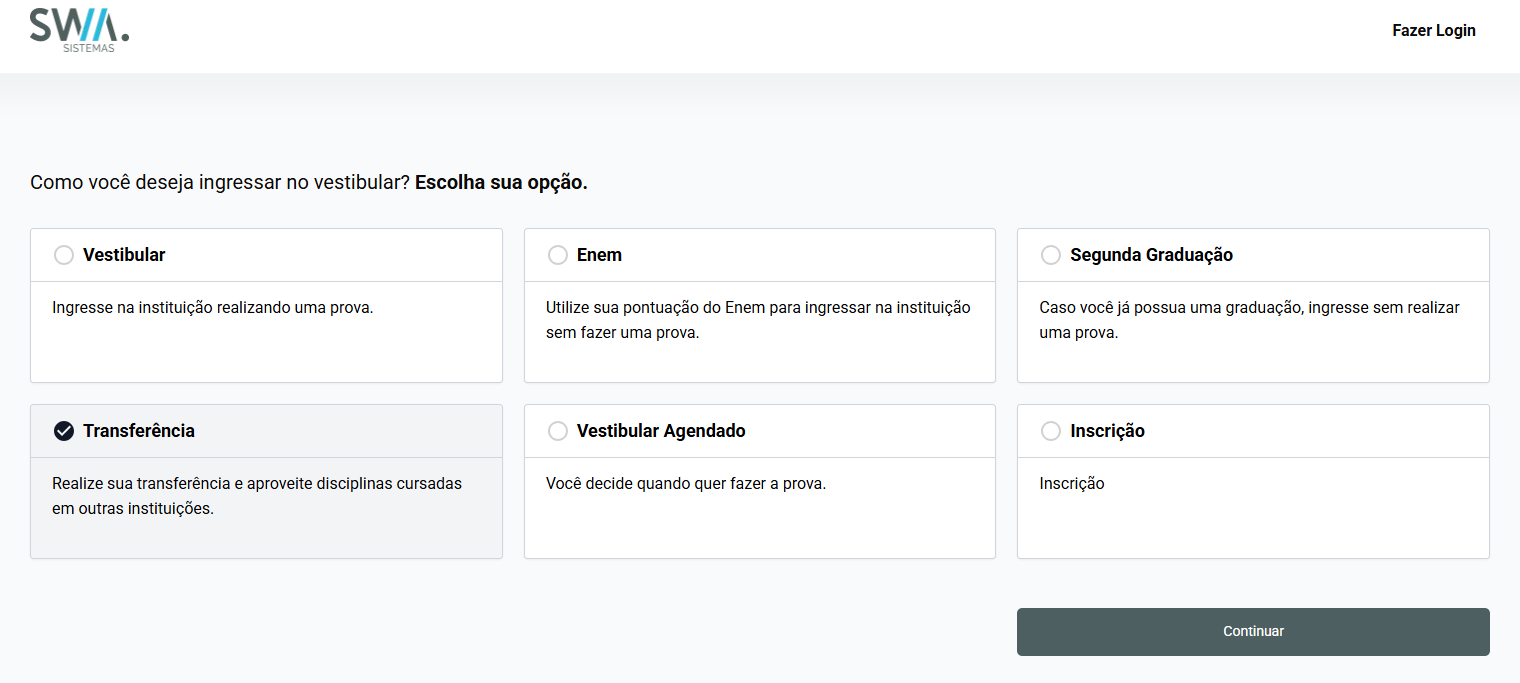Click the 'Ingresse na instituição realizando uma prova' description
Screen dimensions: 1520x683
point(213,308)
